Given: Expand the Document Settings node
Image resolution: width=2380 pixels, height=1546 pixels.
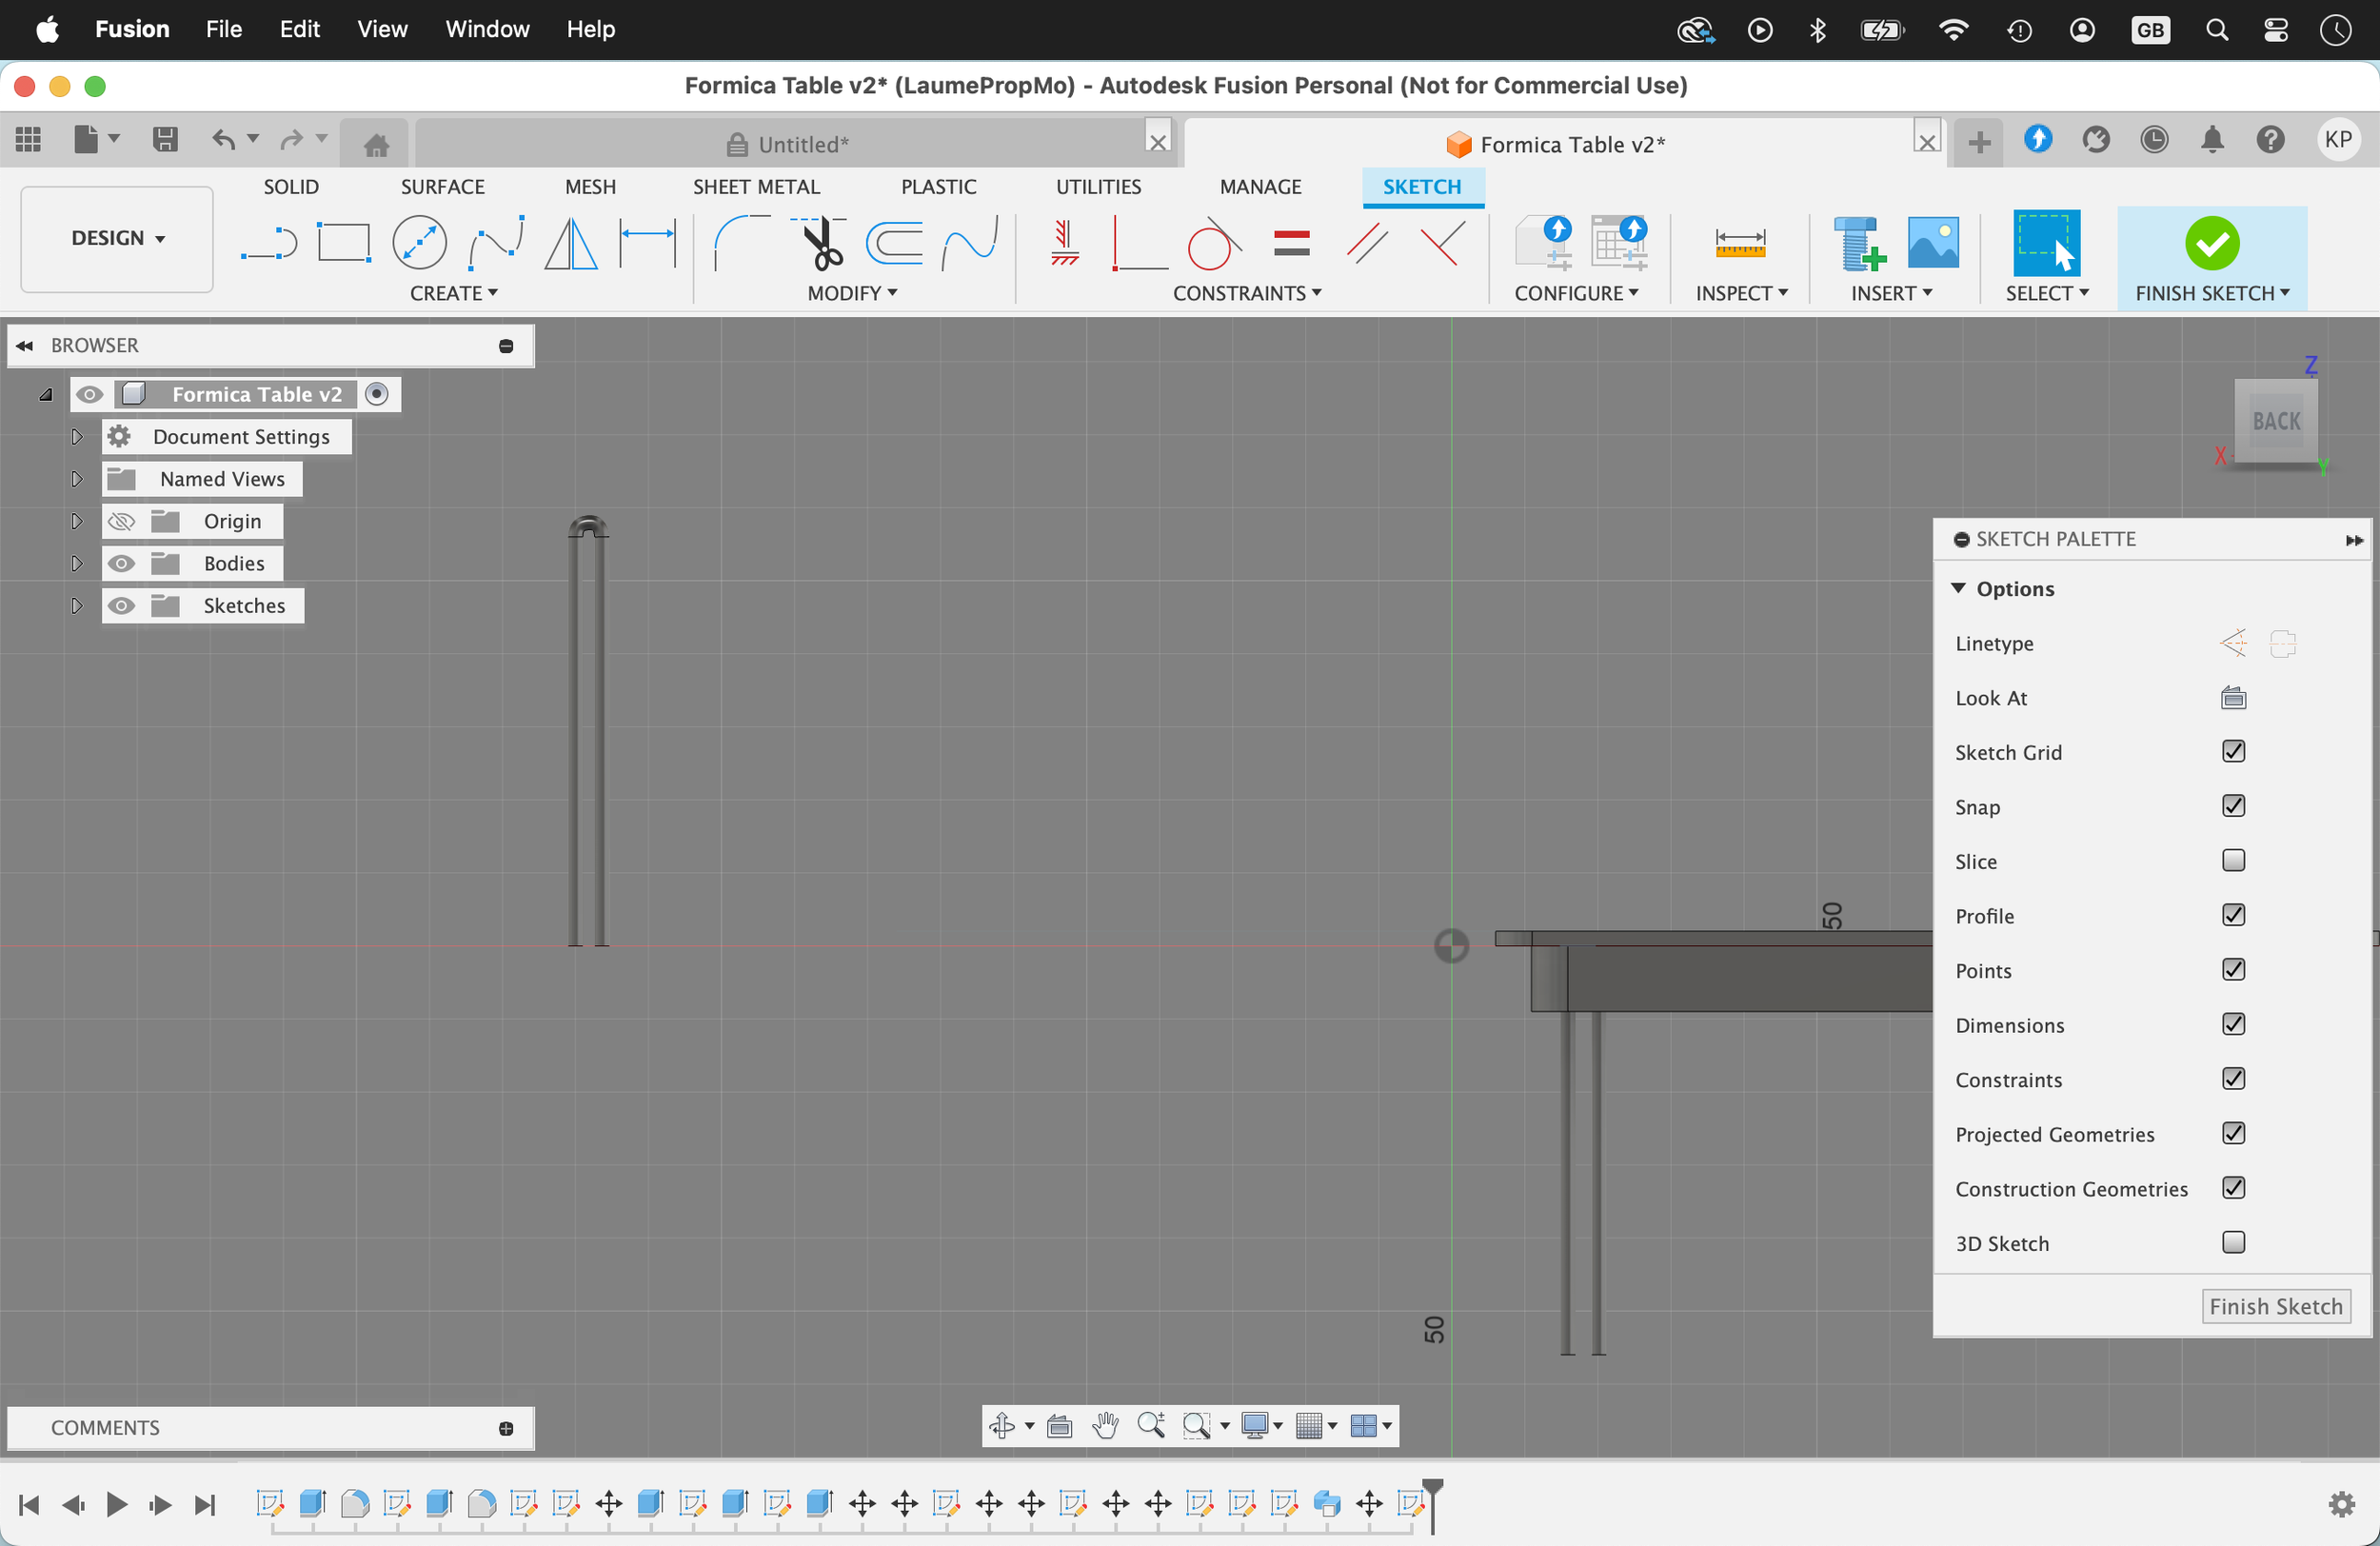Looking at the screenshot, I should pyautogui.click(x=76, y=436).
